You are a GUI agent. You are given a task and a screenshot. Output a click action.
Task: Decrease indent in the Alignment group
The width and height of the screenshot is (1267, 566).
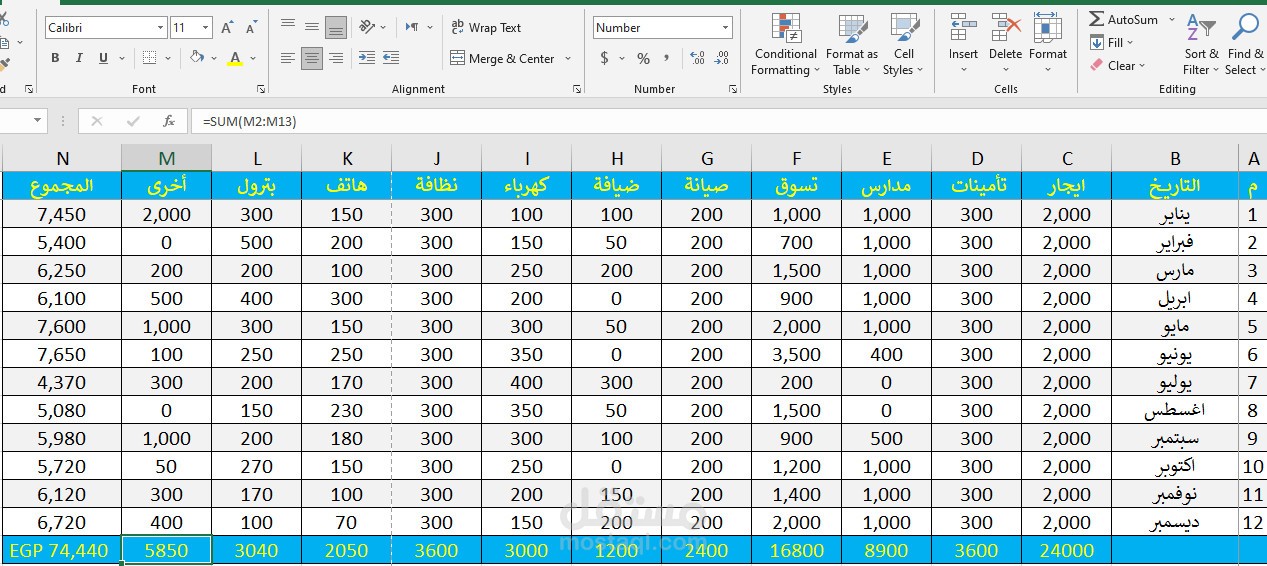tap(367, 59)
